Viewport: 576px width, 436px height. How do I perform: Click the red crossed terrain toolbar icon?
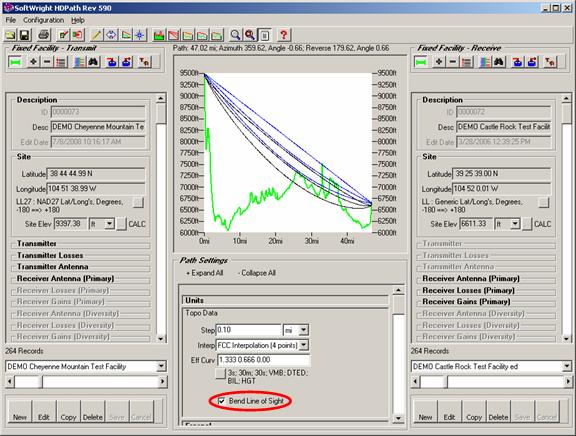pyautogui.click(x=173, y=35)
